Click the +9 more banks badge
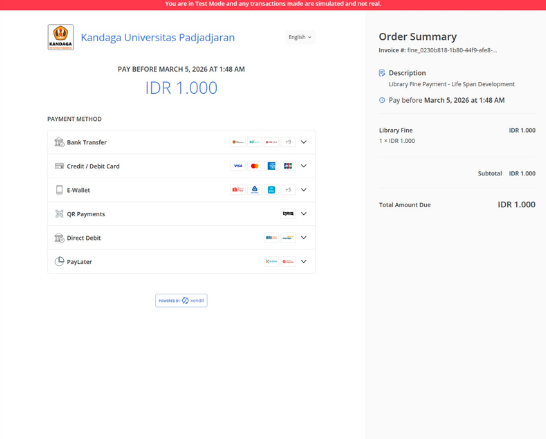This screenshot has width=546, height=439. (x=288, y=142)
